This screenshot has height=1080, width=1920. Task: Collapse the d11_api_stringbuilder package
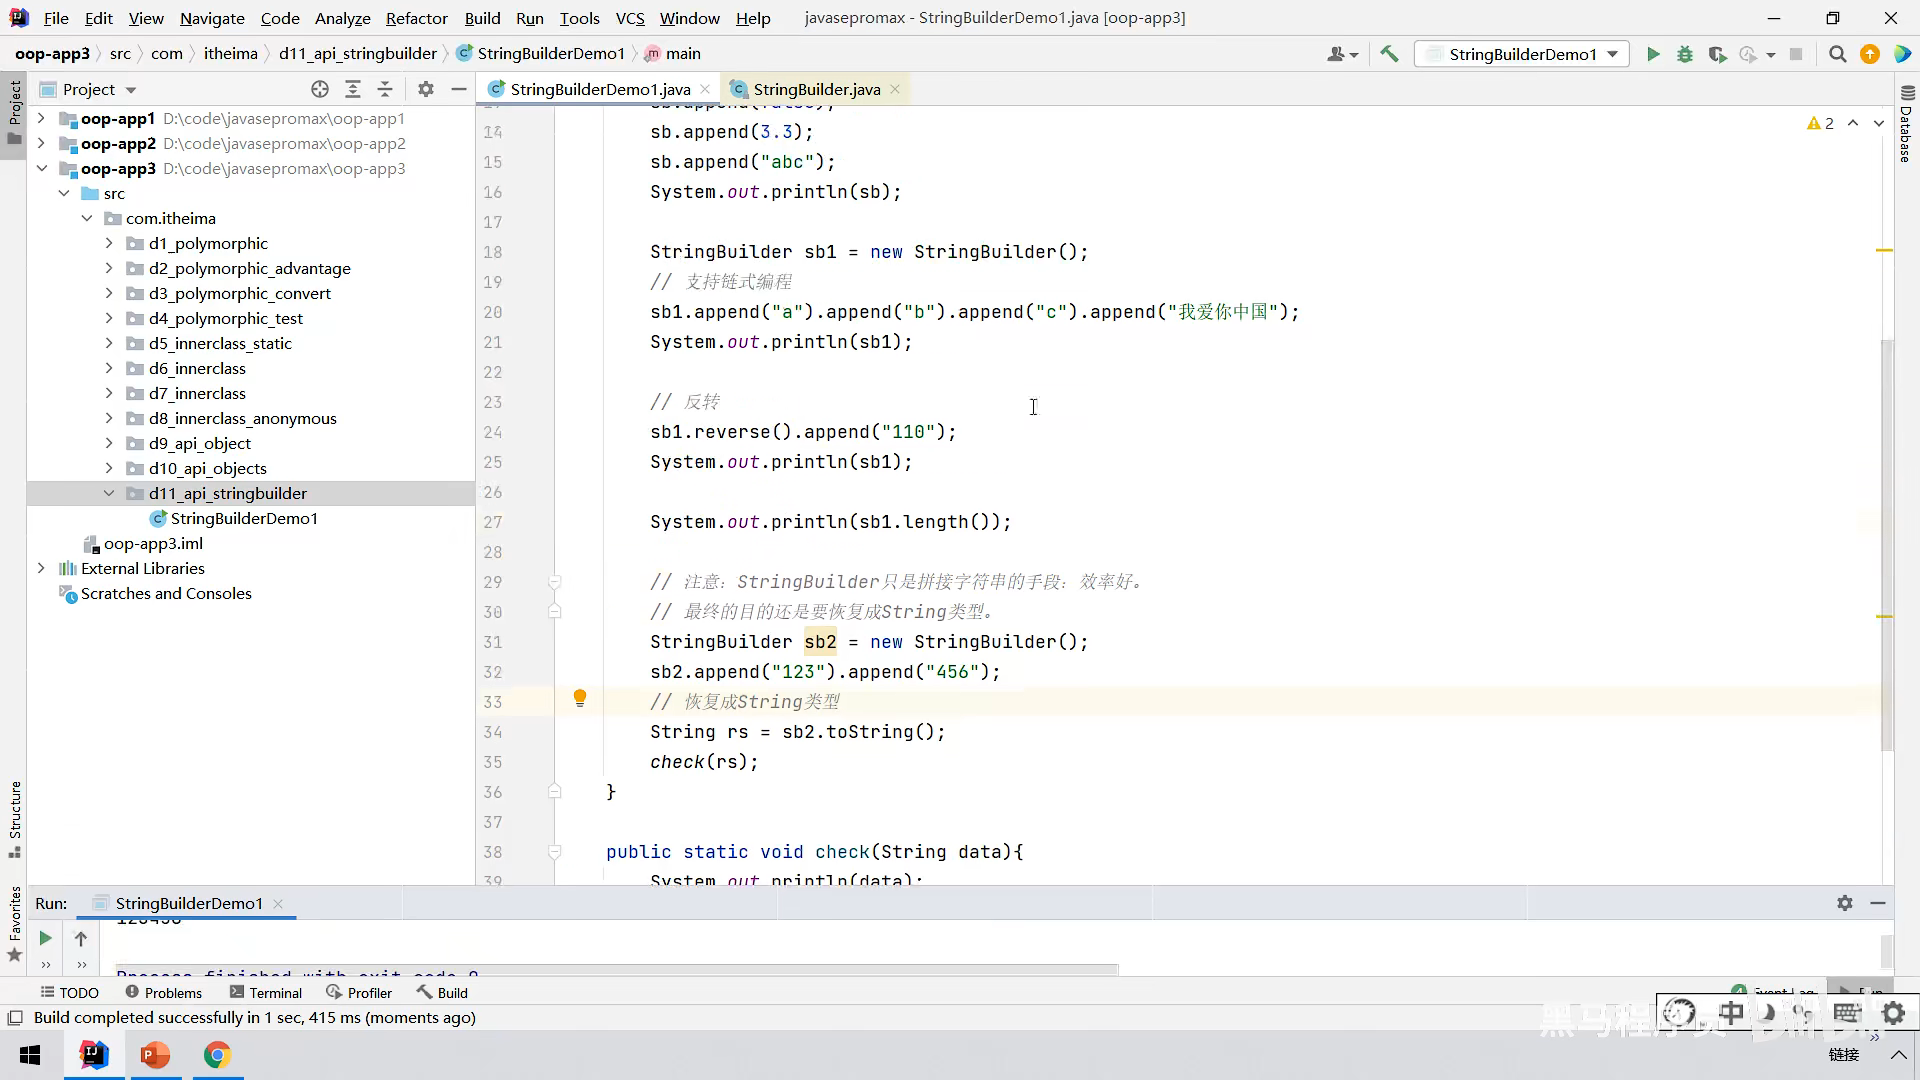click(x=109, y=493)
